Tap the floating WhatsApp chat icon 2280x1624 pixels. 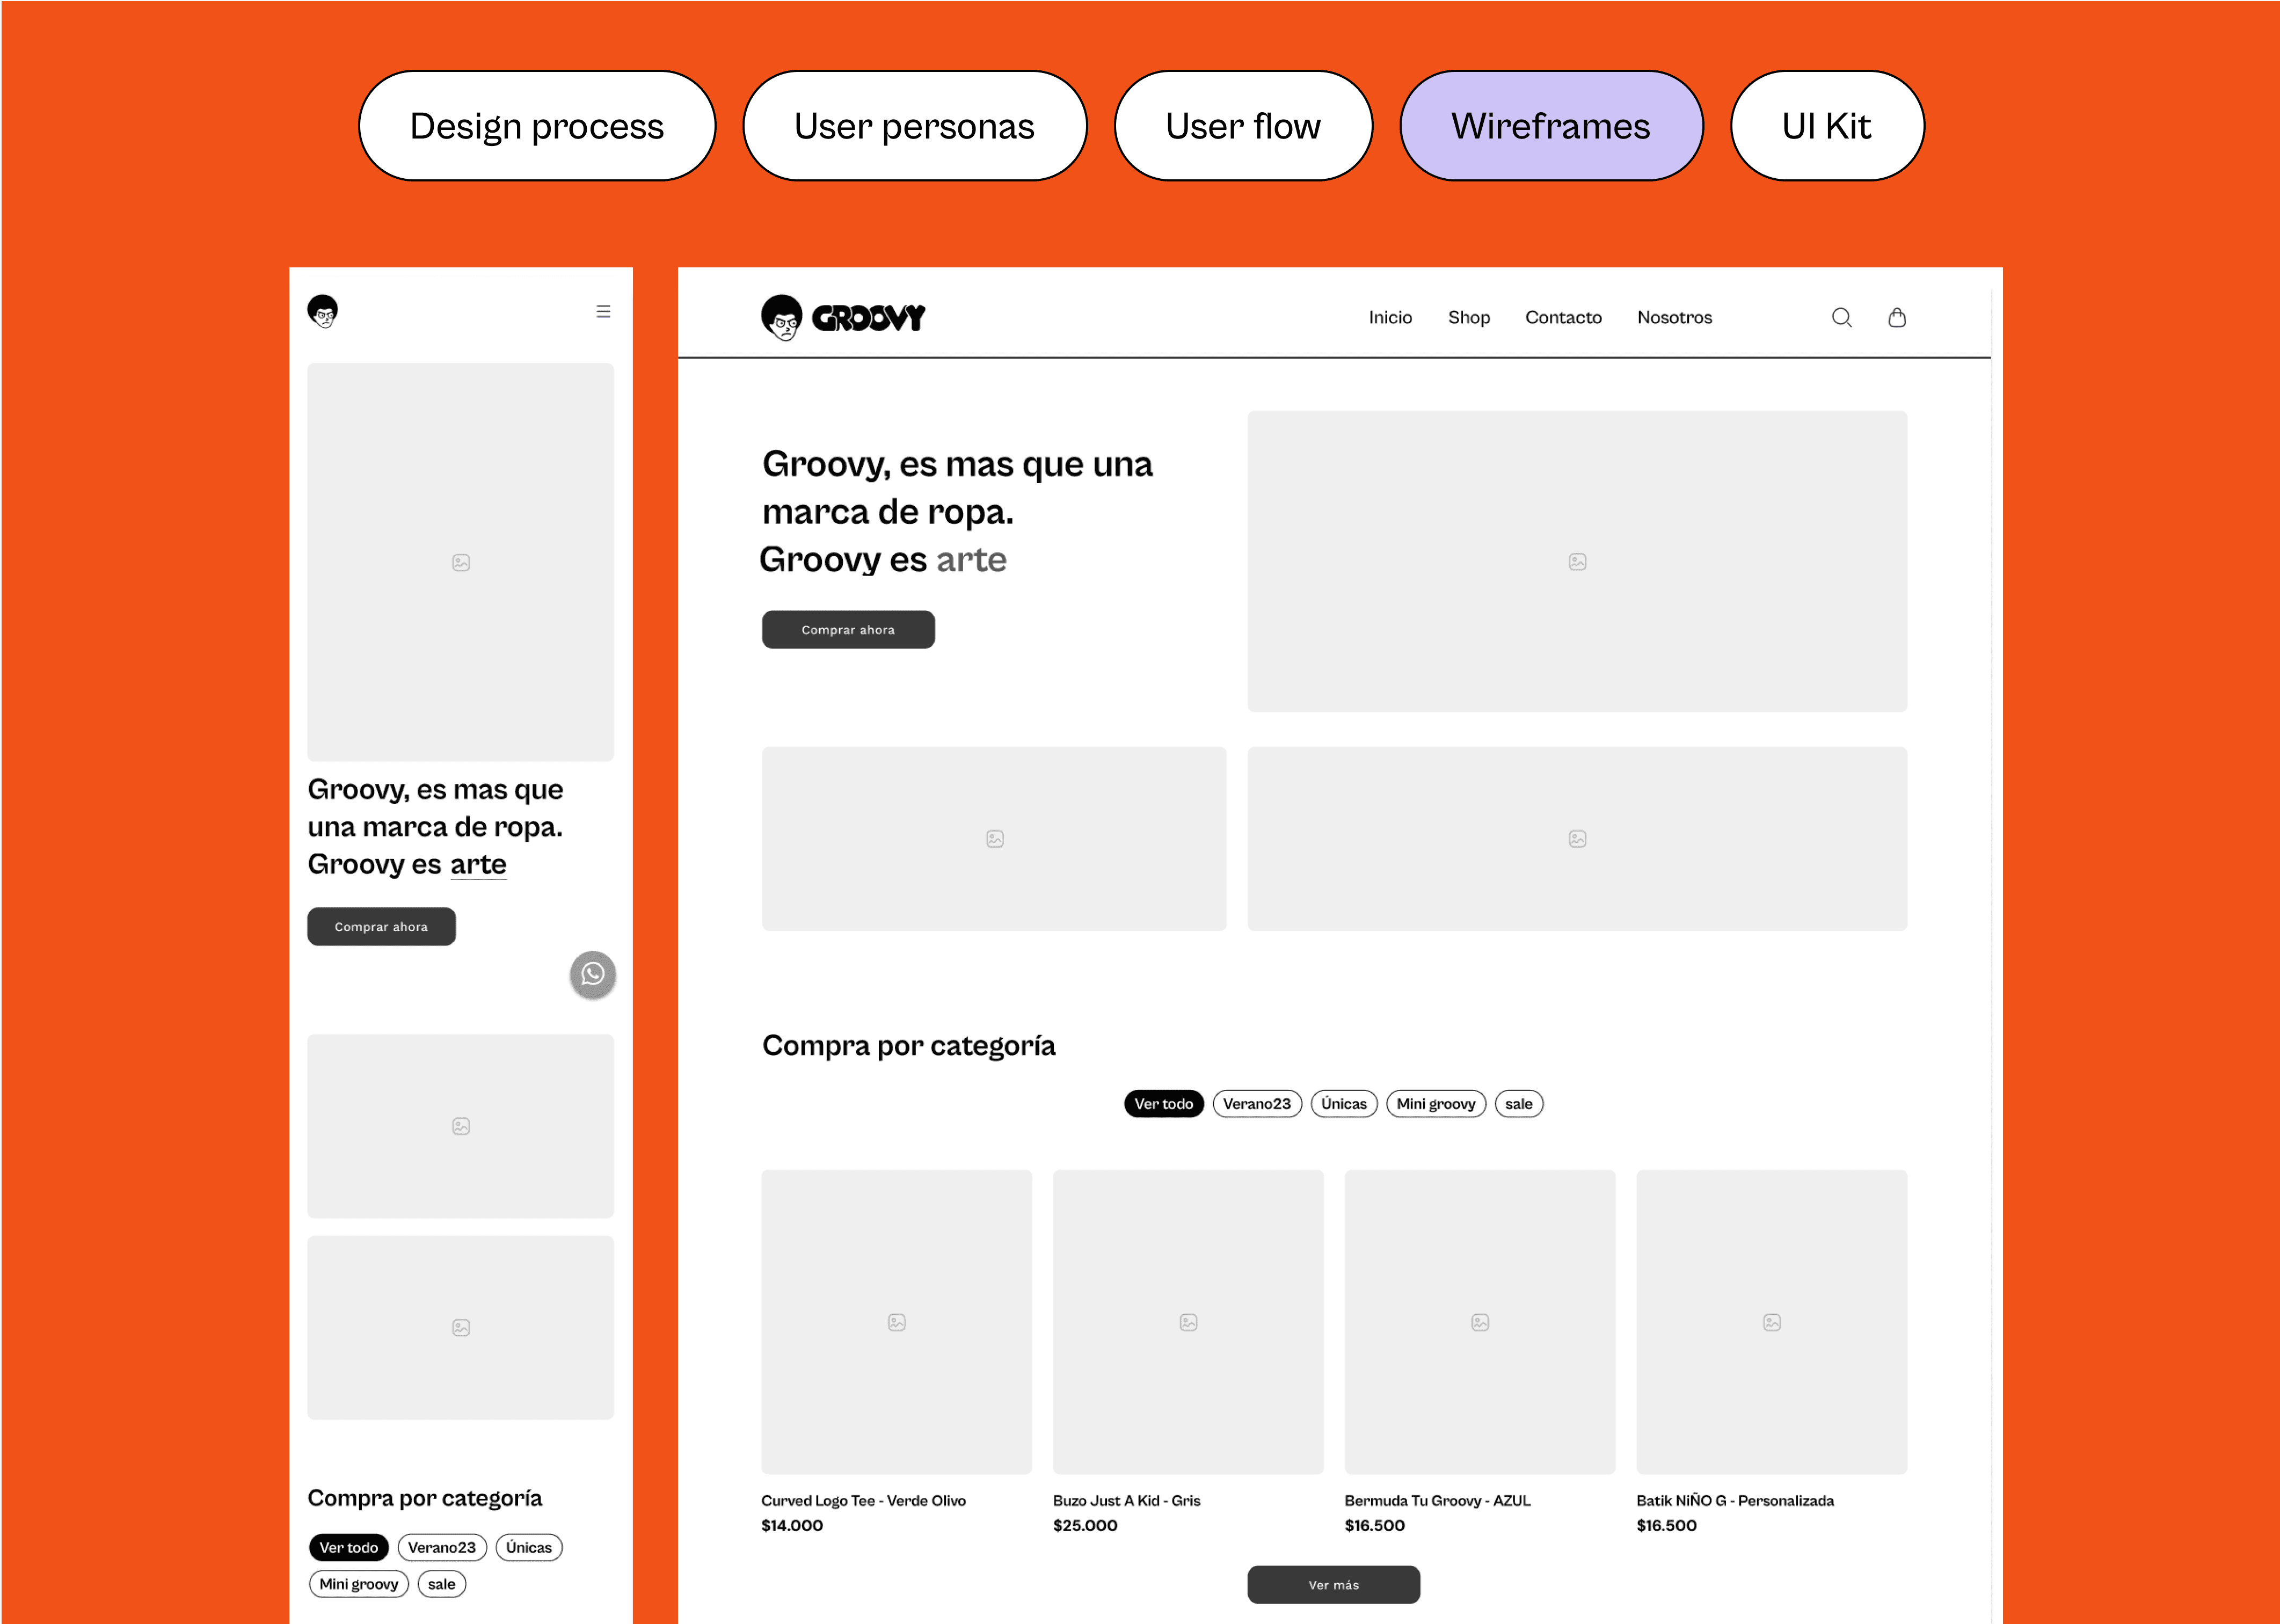[x=593, y=974]
